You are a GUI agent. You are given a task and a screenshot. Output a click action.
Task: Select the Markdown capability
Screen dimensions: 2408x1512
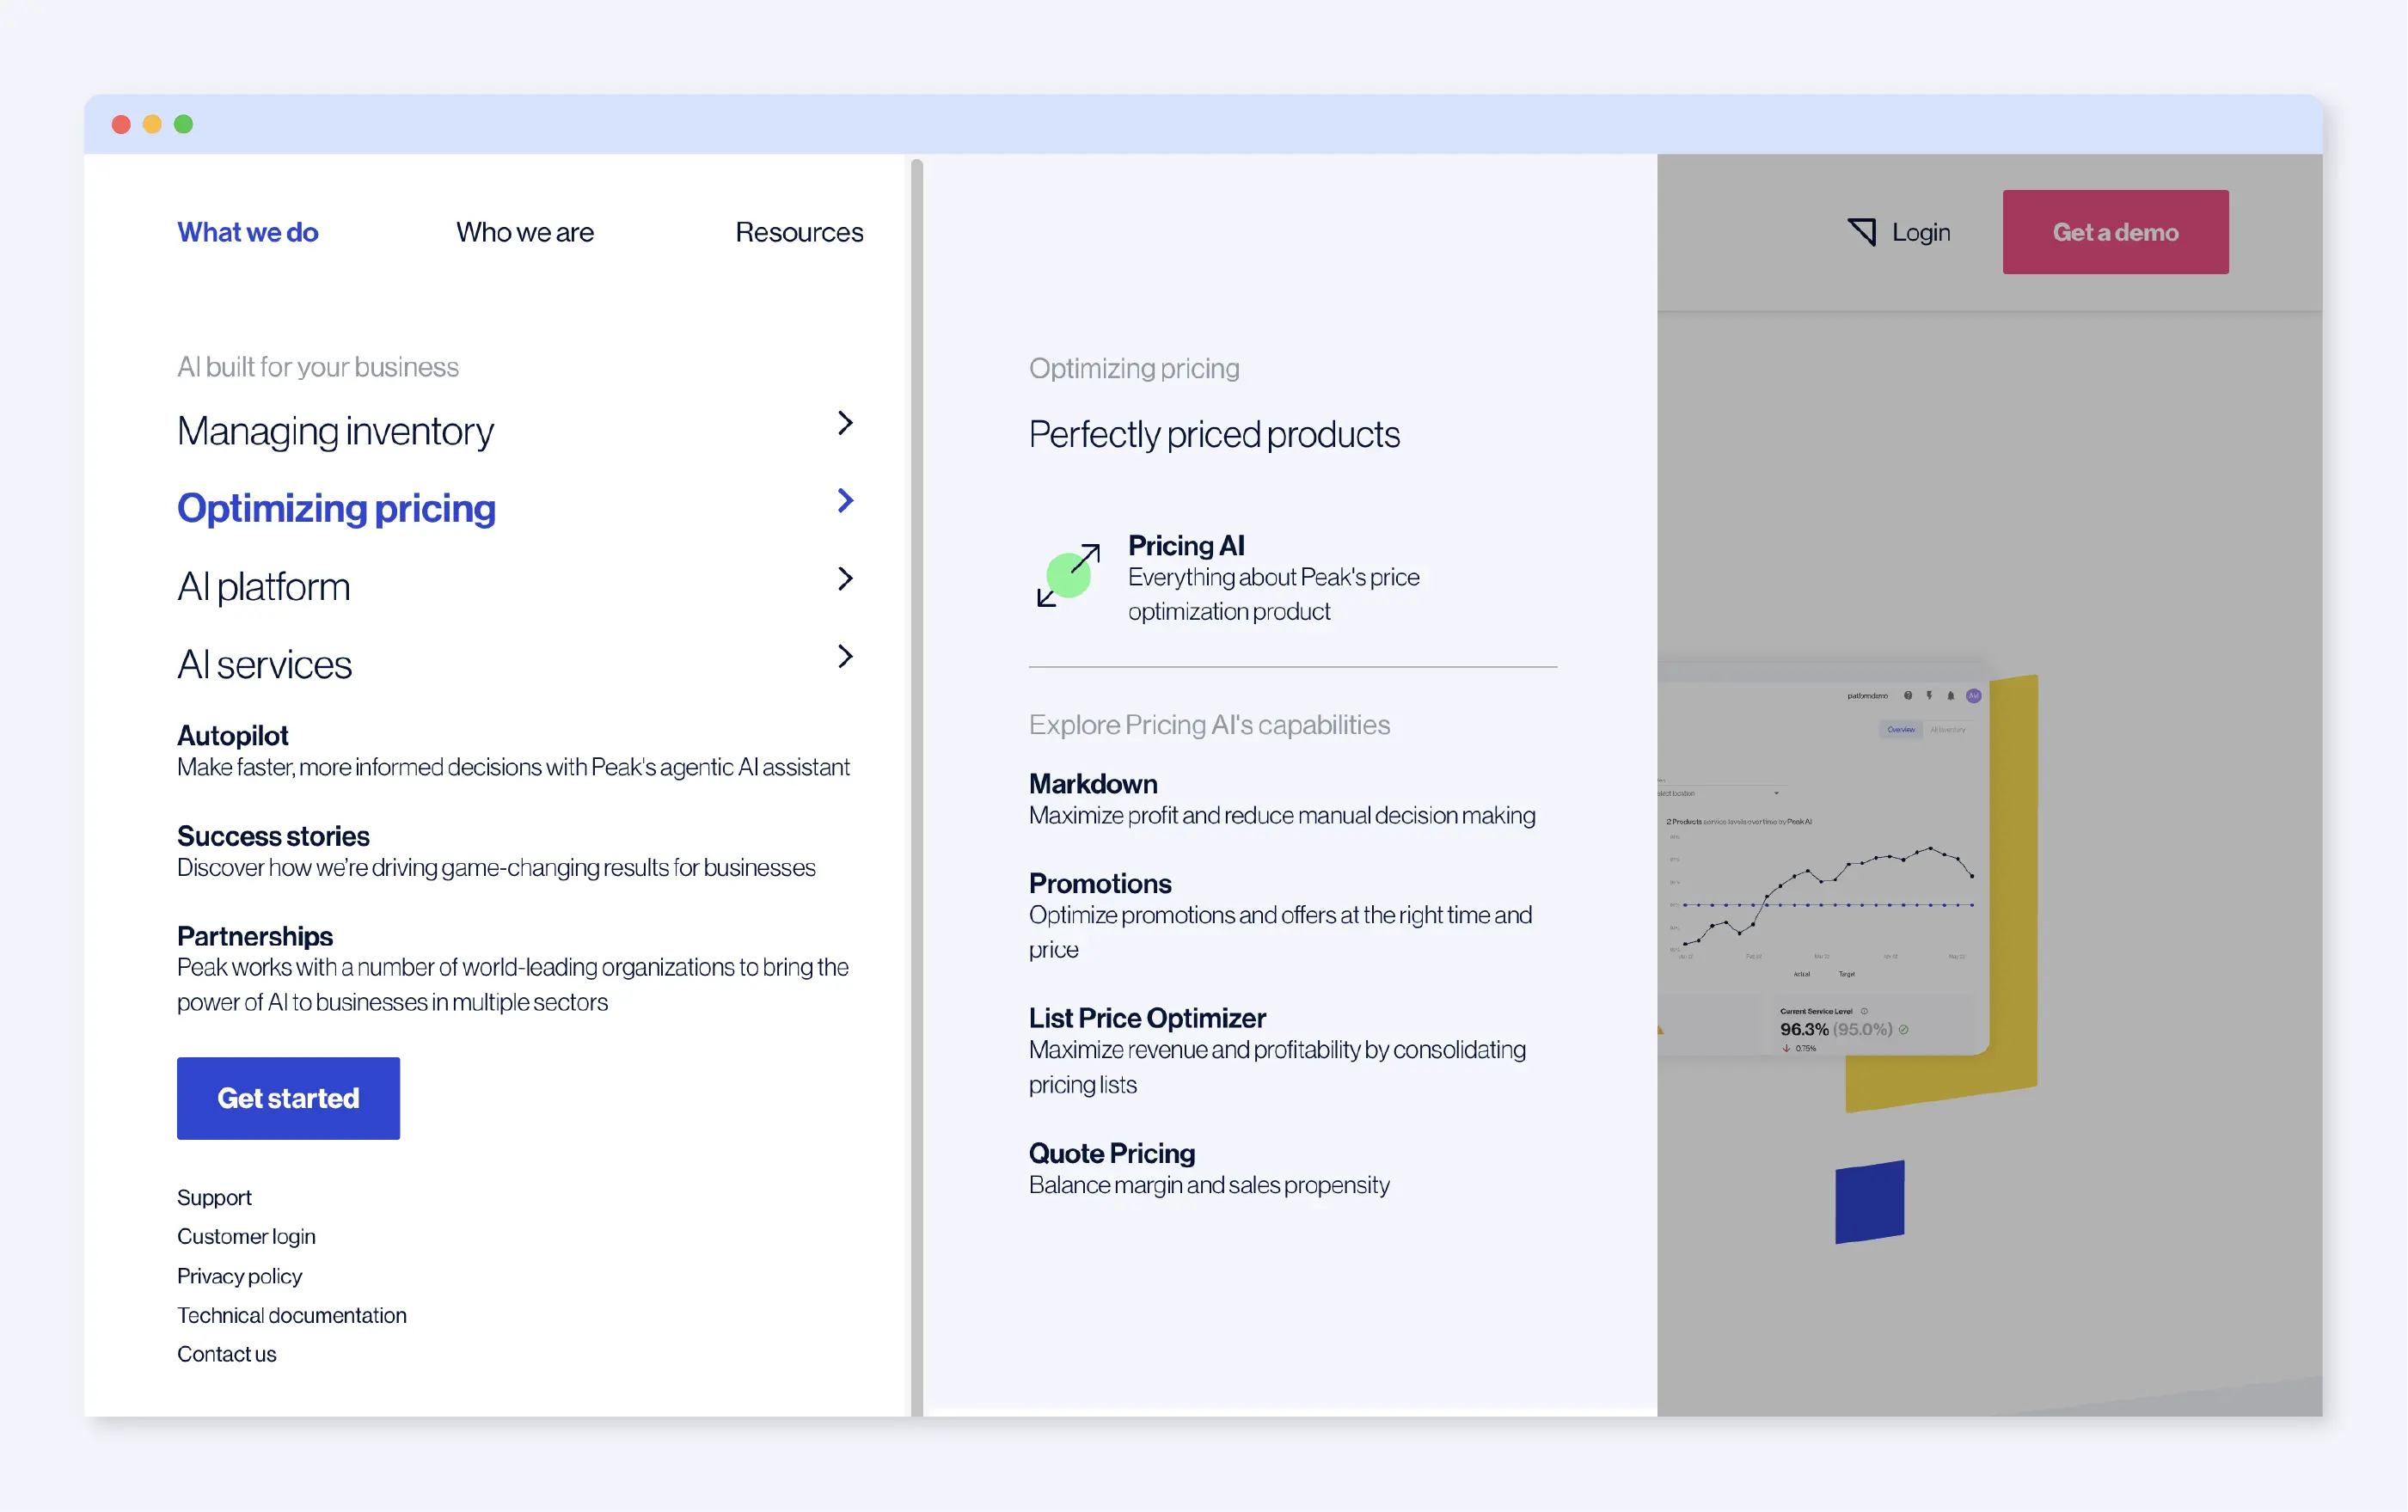coord(1093,784)
